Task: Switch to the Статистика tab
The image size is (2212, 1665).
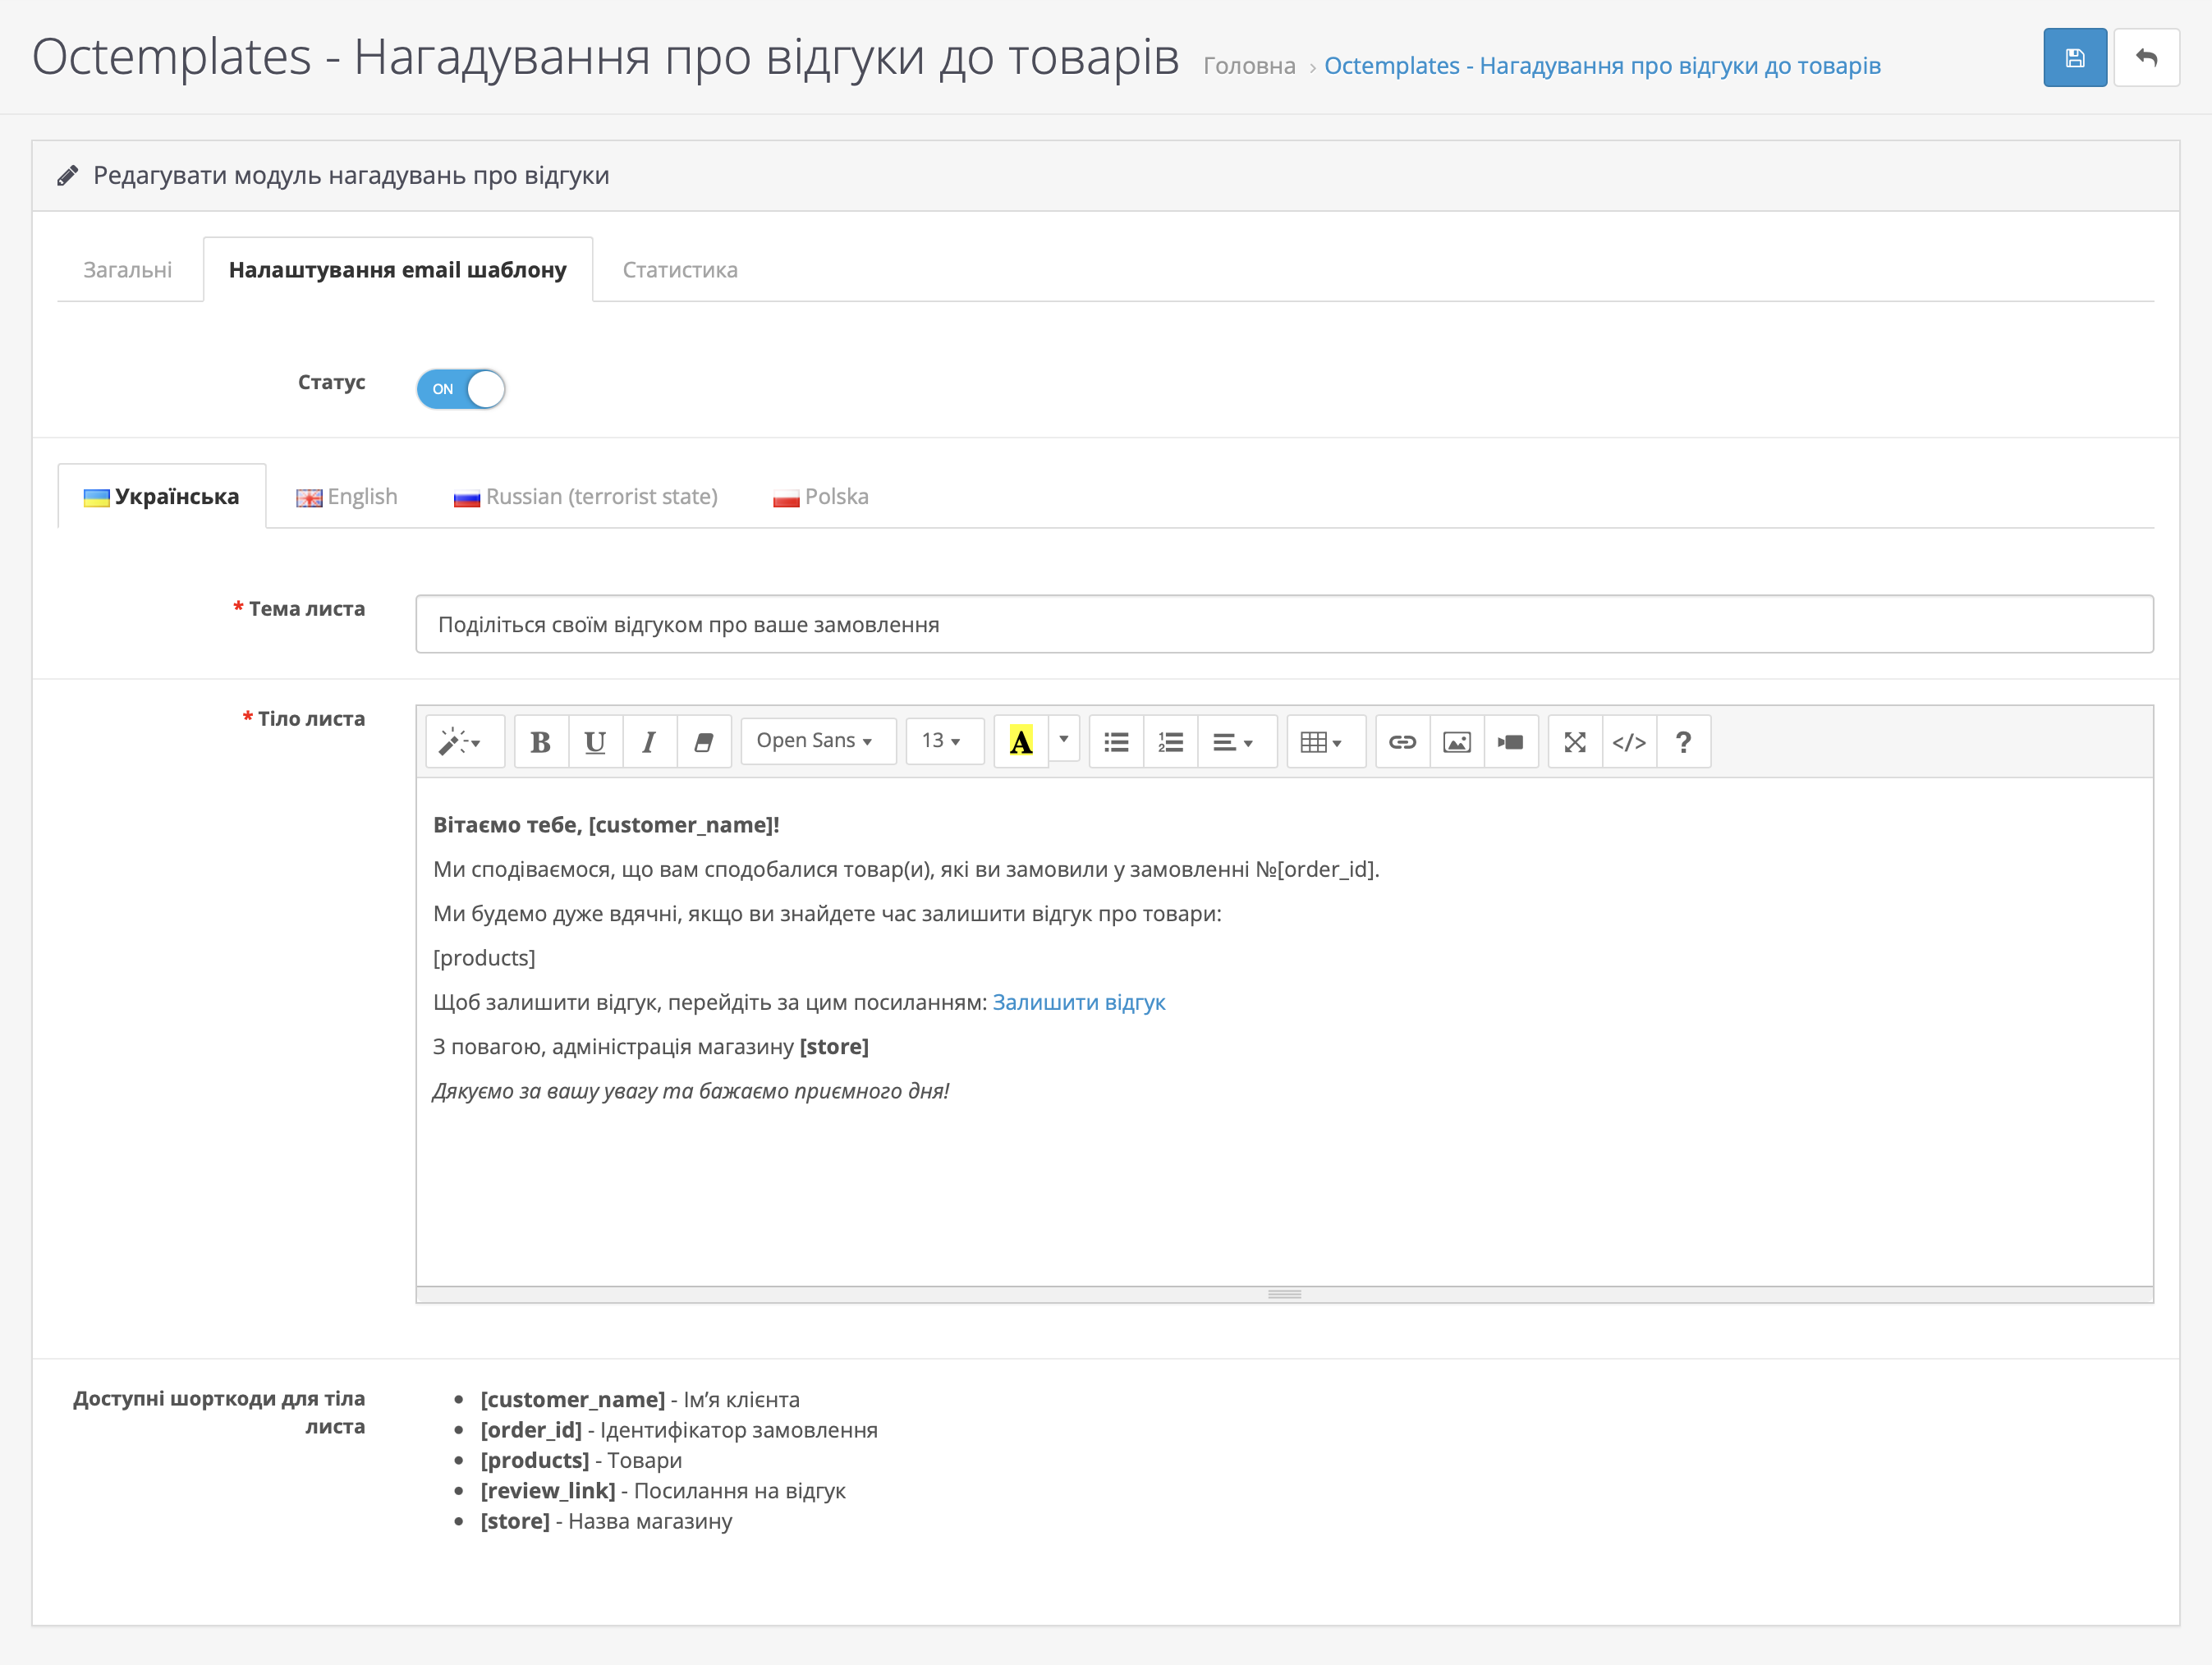Action: [x=680, y=270]
